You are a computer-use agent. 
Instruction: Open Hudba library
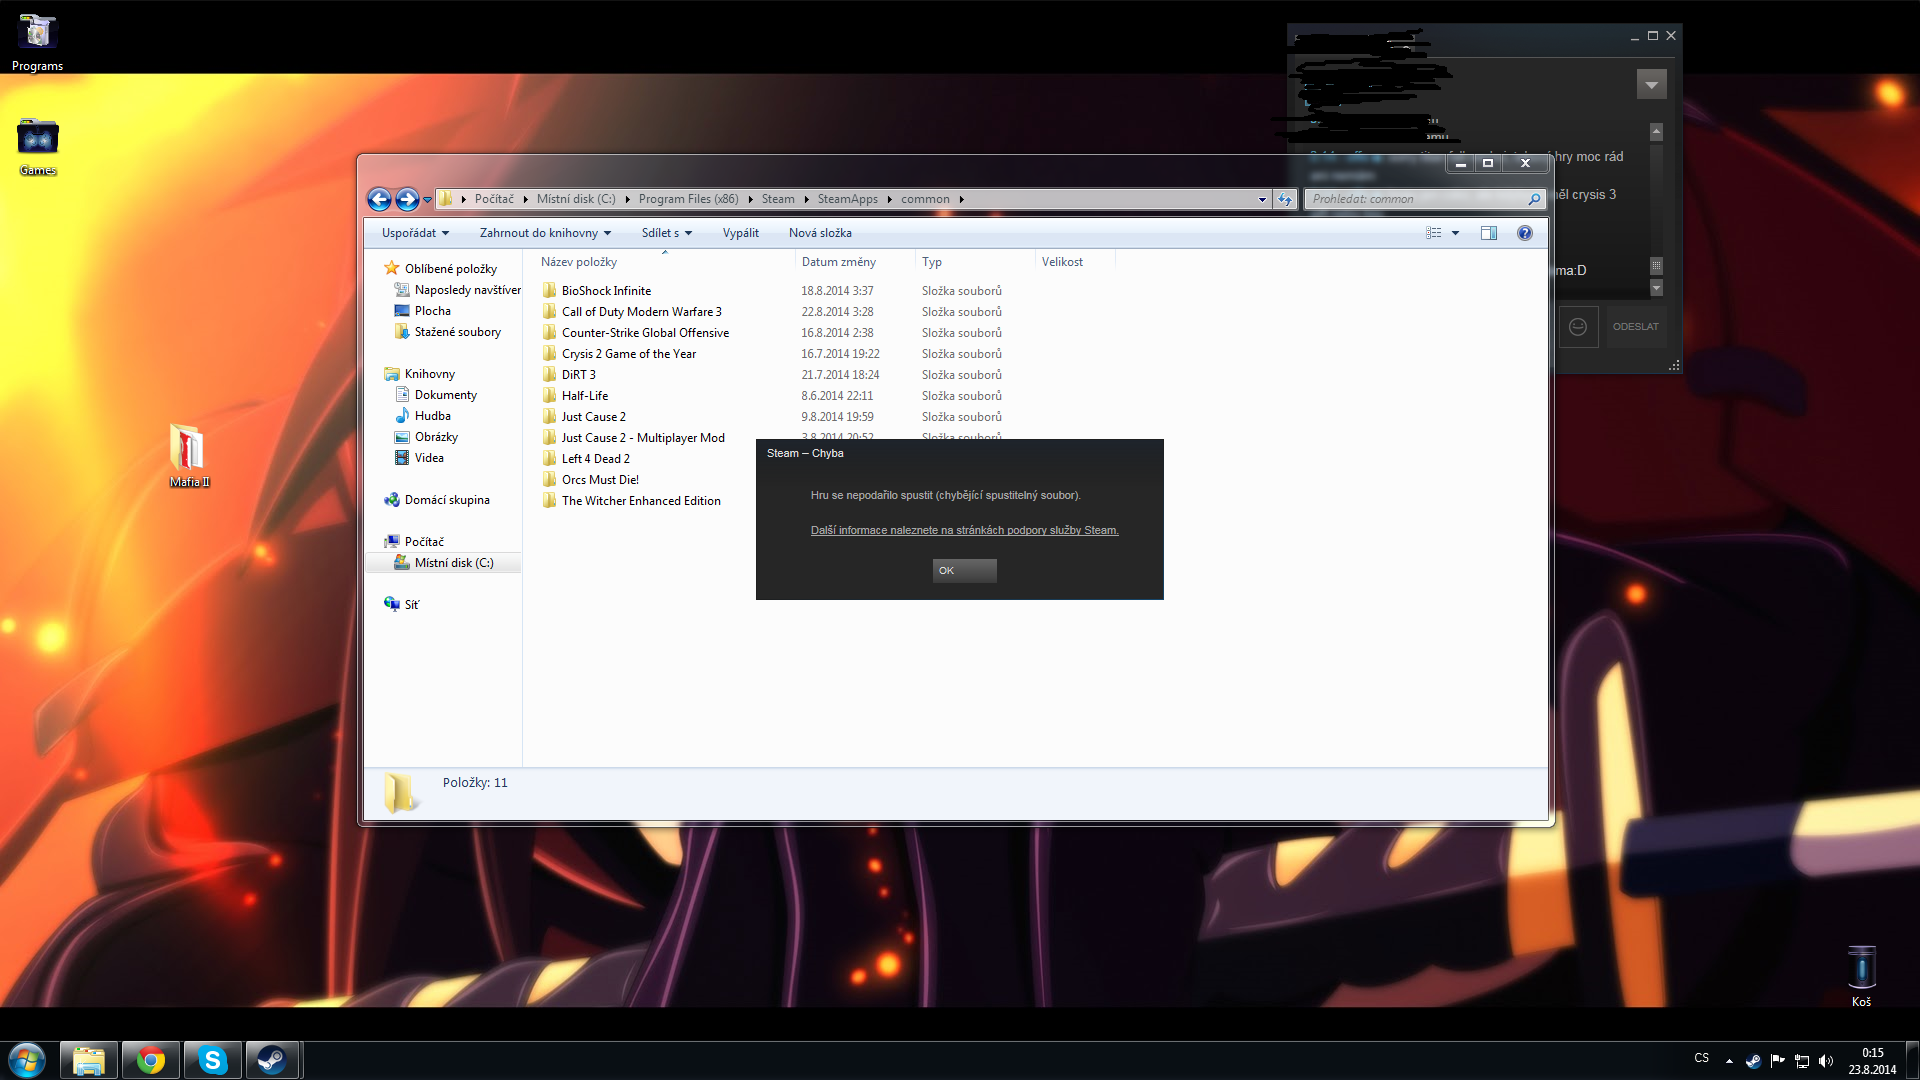pyautogui.click(x=432, y=416)
